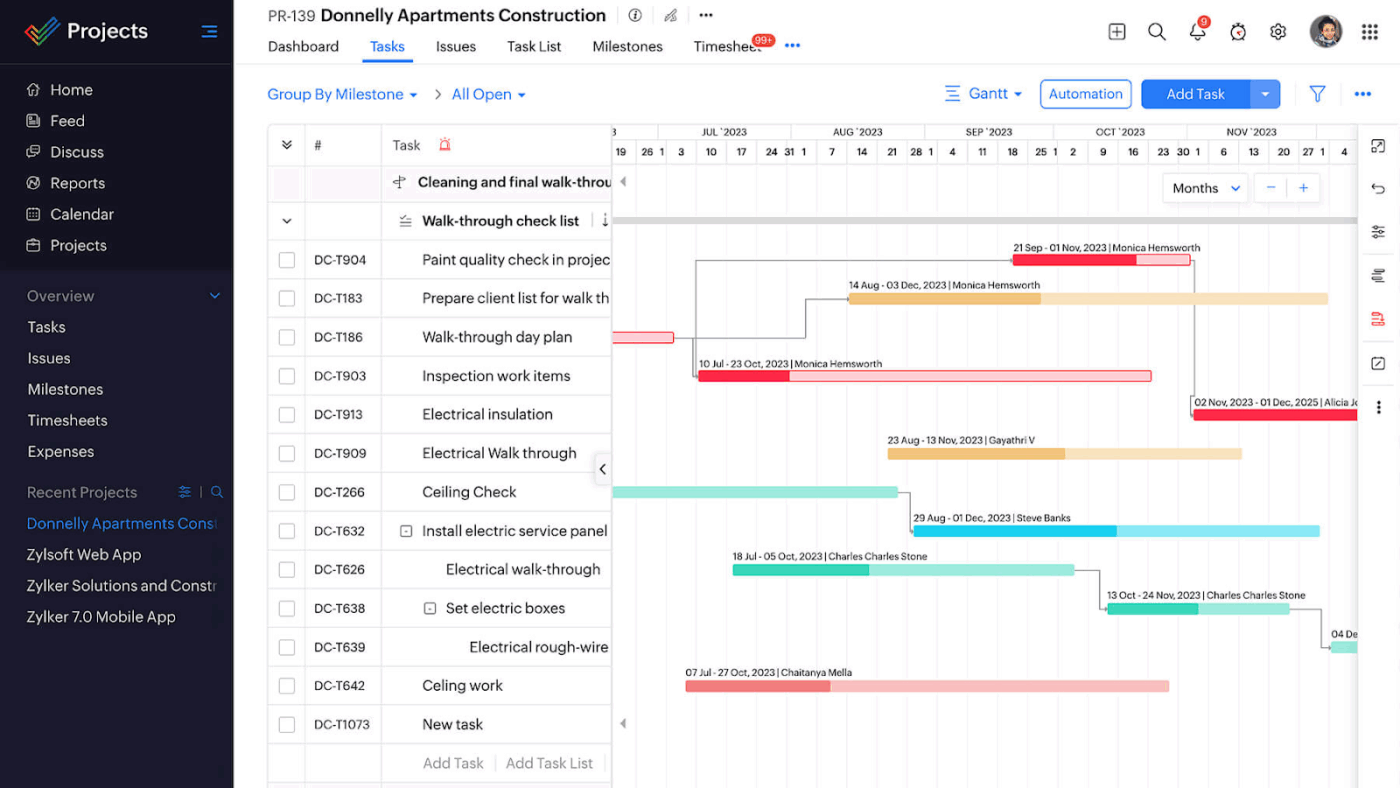Collapse the Walk-through check list group

(285, 220)
